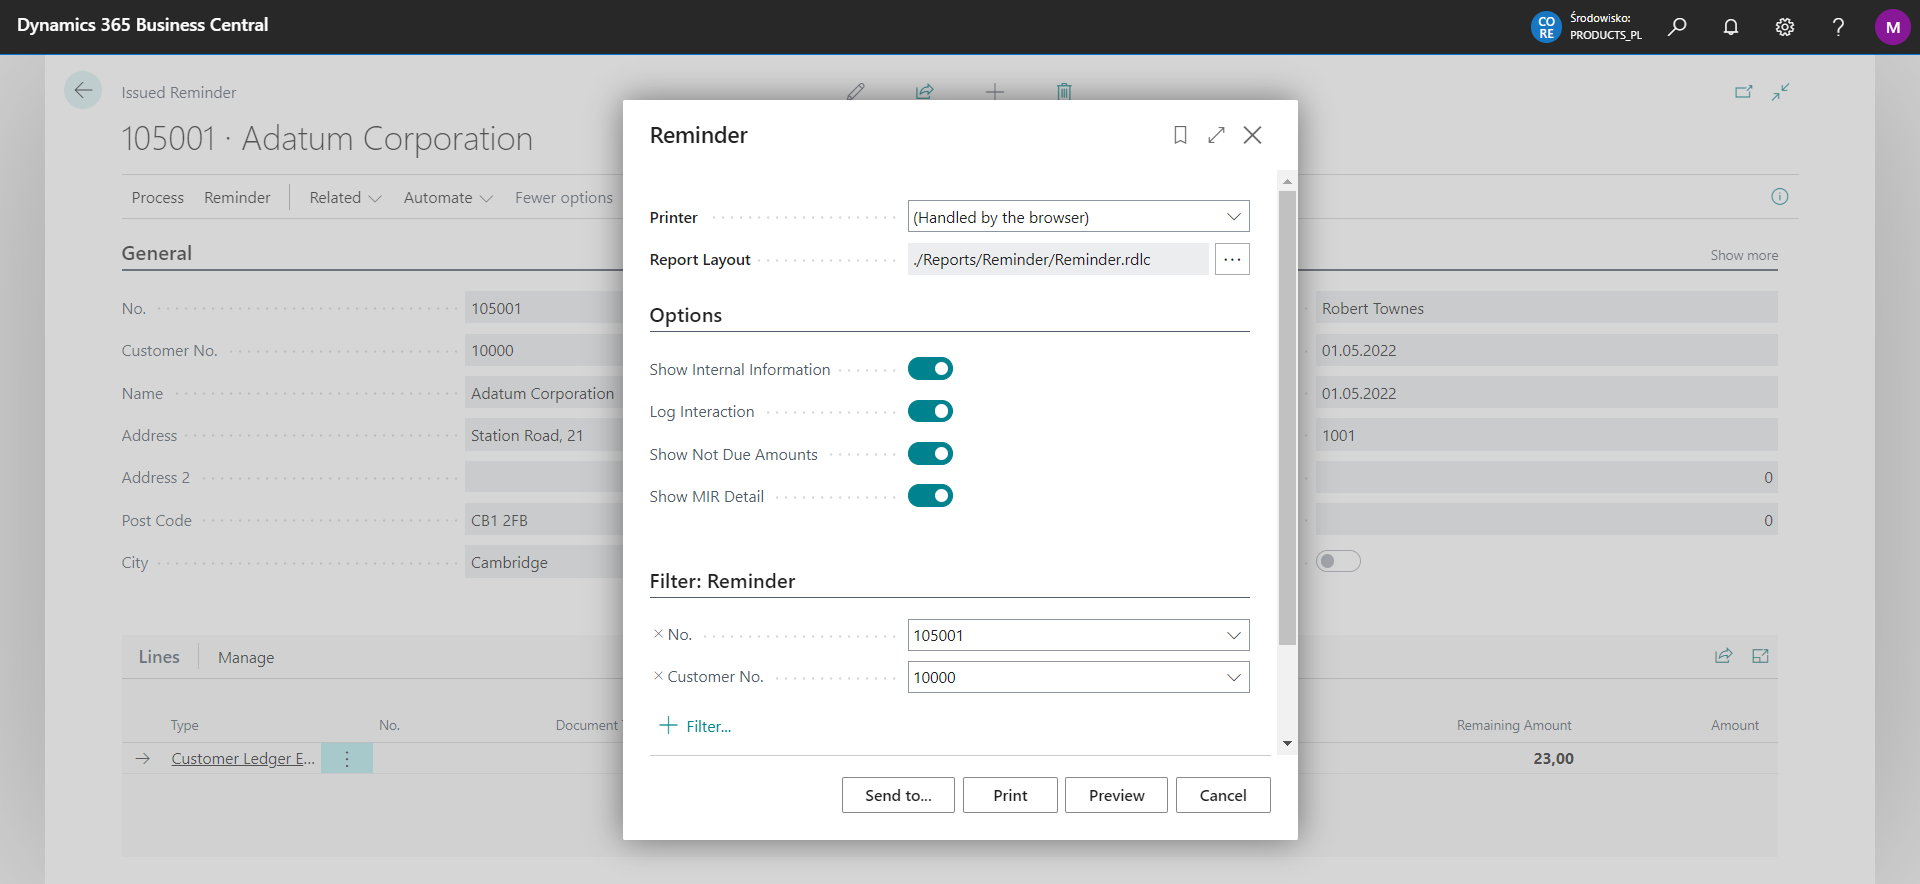The image size is (1920, 884).
Task: Click the plus new-record icon in the header
Action: click(x=995, y=92)
